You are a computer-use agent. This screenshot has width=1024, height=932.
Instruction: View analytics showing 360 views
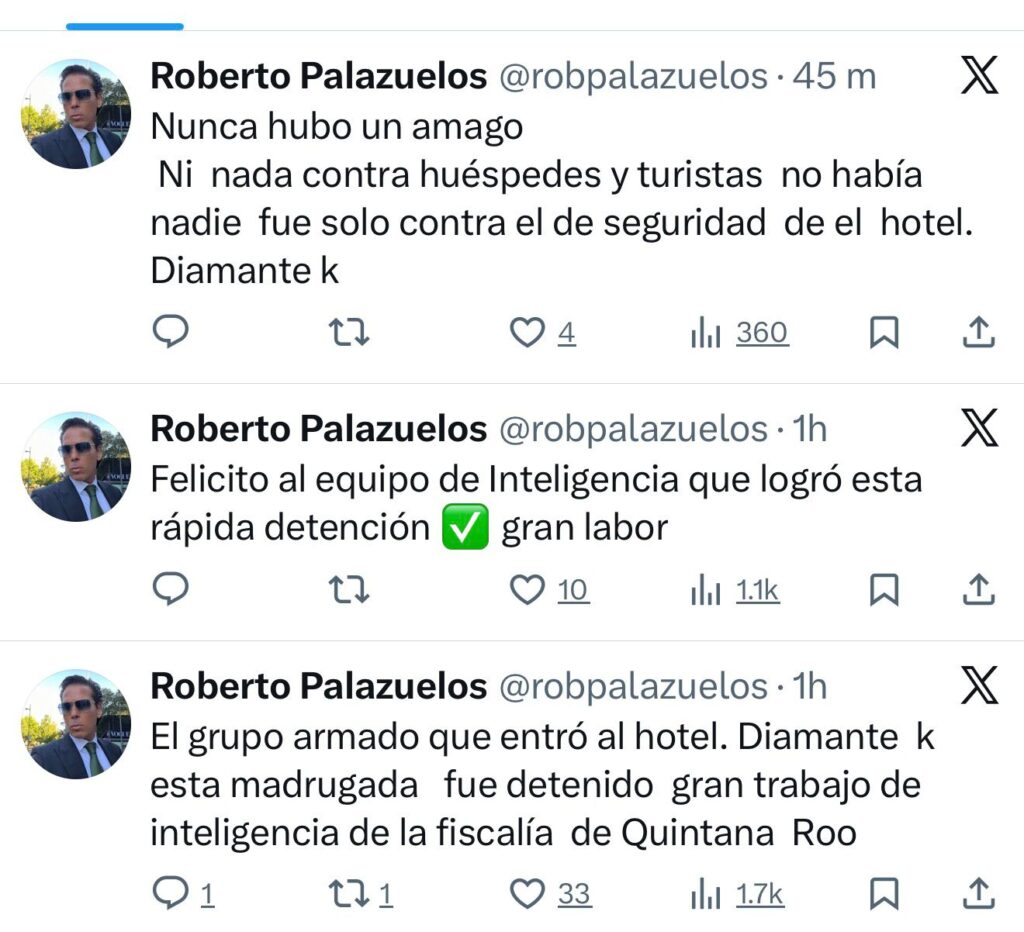tap(740, 332)
